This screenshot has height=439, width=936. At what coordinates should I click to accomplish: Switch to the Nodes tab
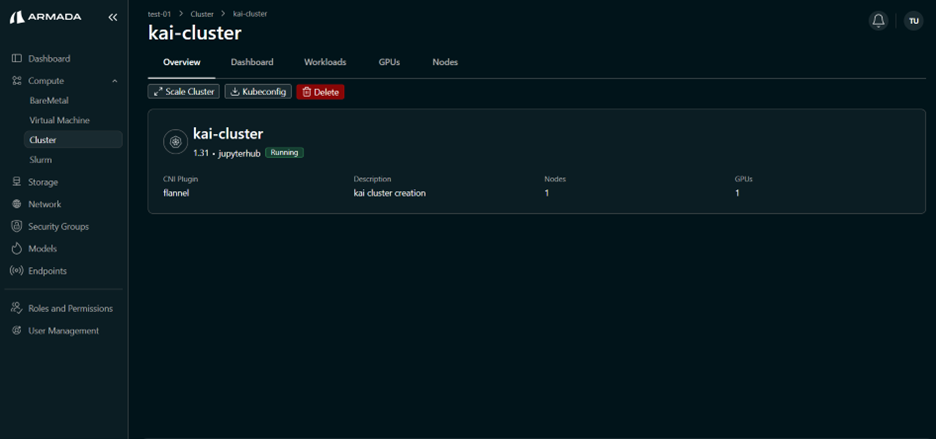tap(445, 62)
